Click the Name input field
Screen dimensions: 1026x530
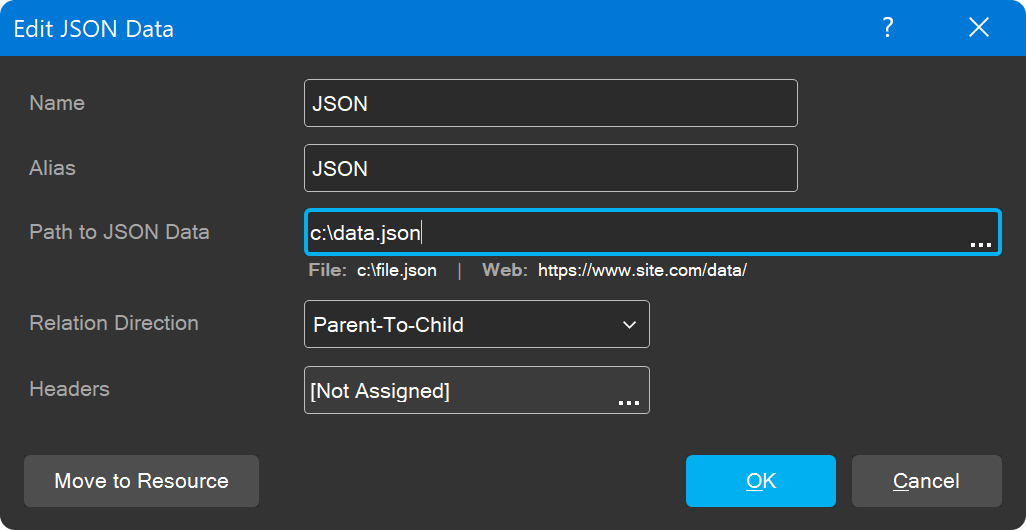point(551,103)
